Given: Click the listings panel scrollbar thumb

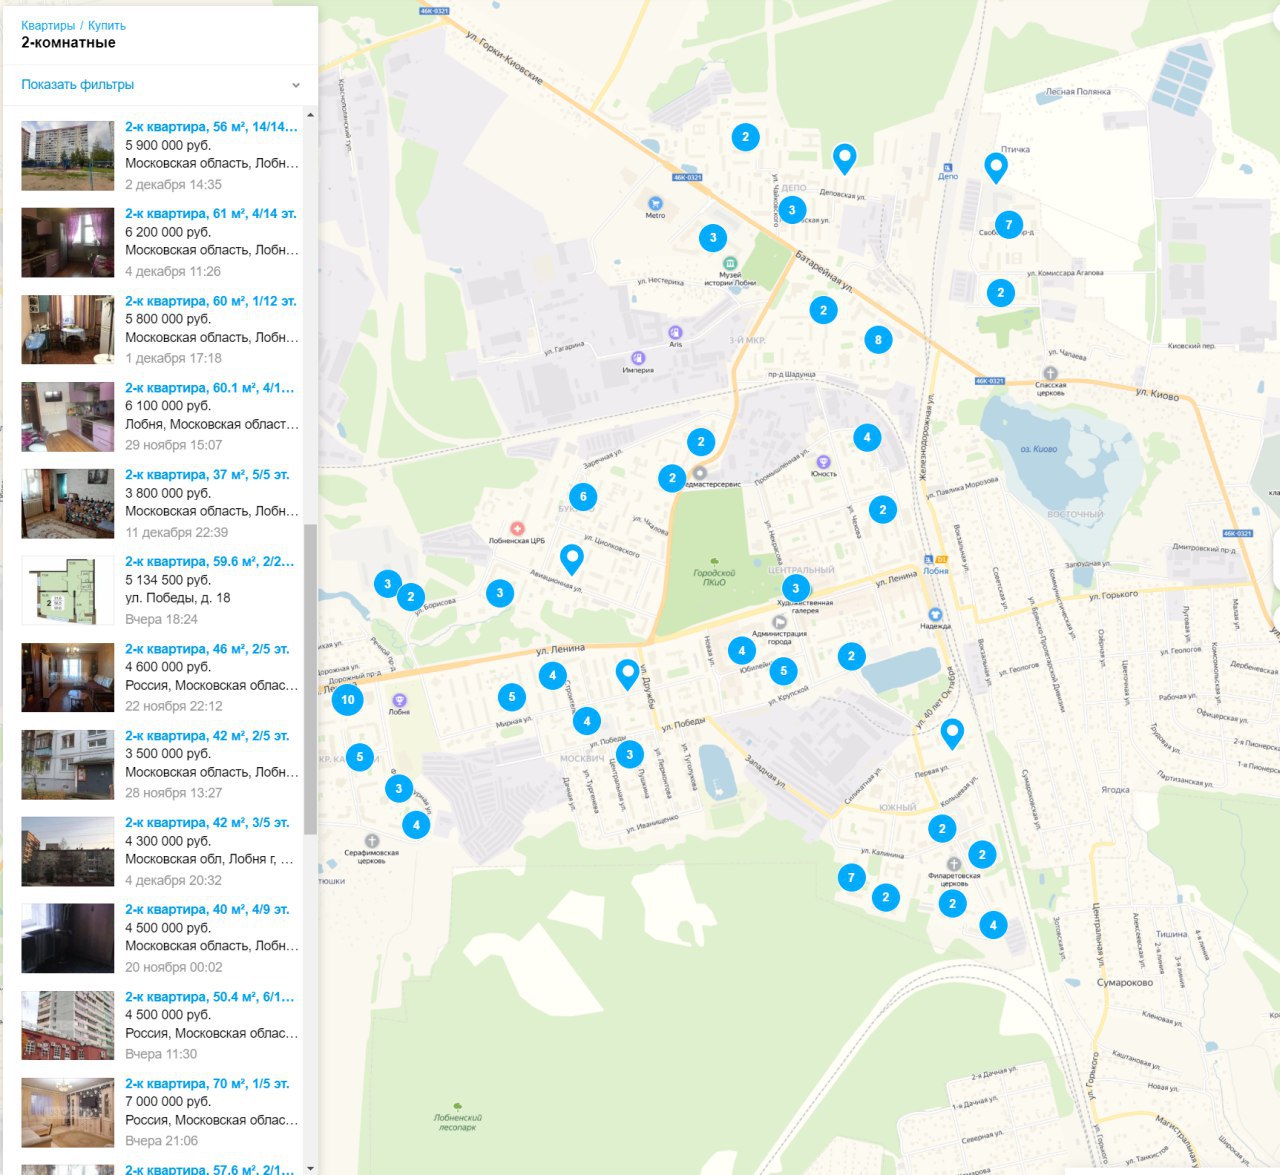Looking at the screenshot, I should 310,679.
